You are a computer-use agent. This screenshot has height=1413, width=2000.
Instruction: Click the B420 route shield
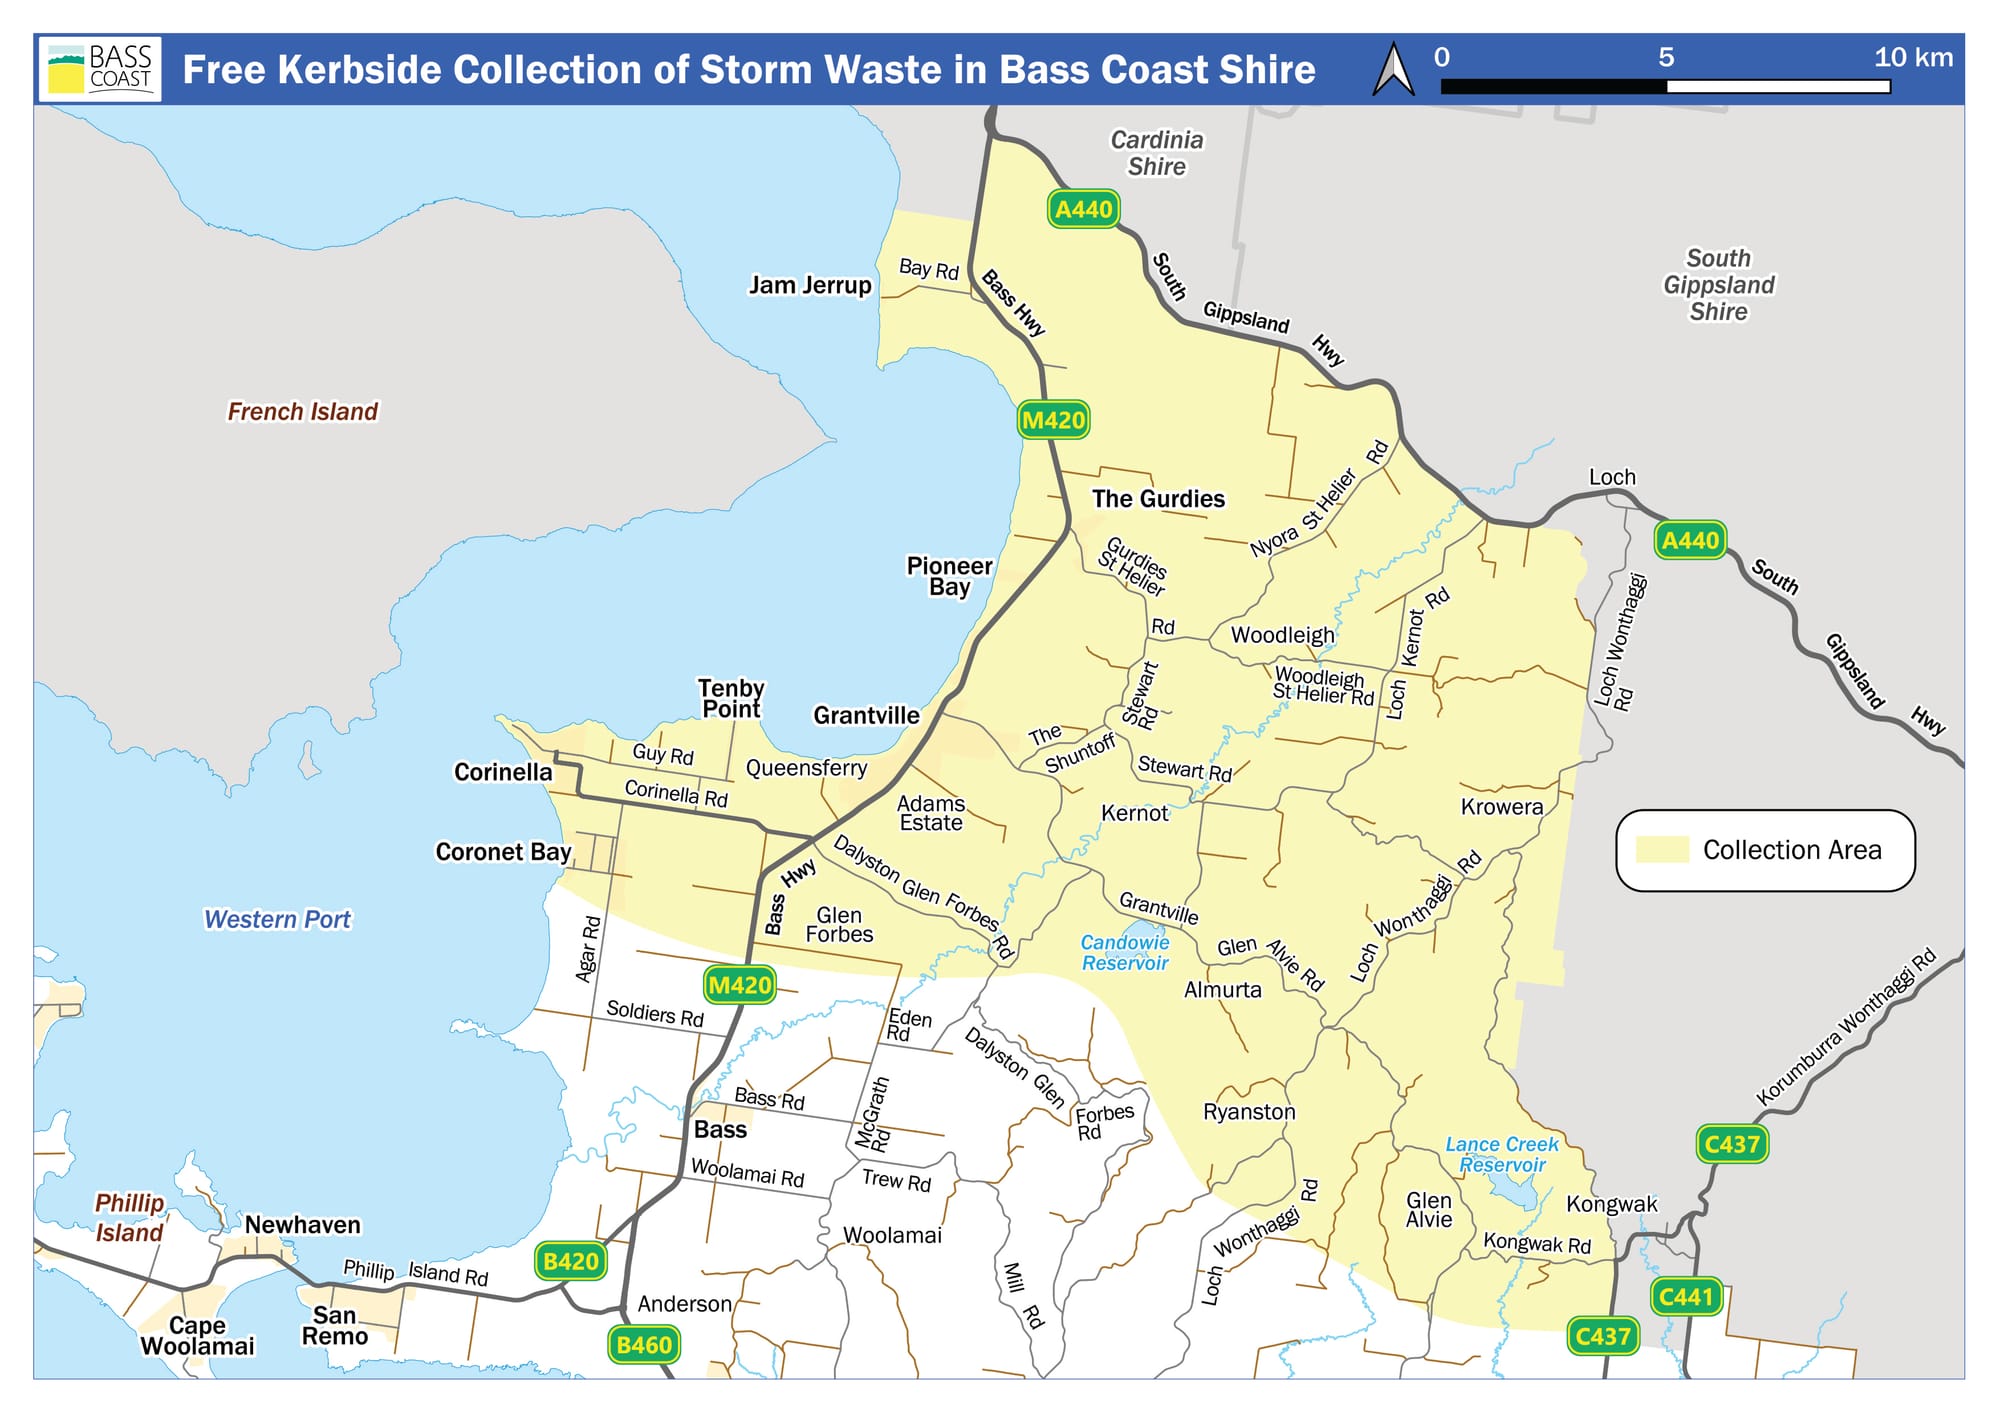[570, 1261]
